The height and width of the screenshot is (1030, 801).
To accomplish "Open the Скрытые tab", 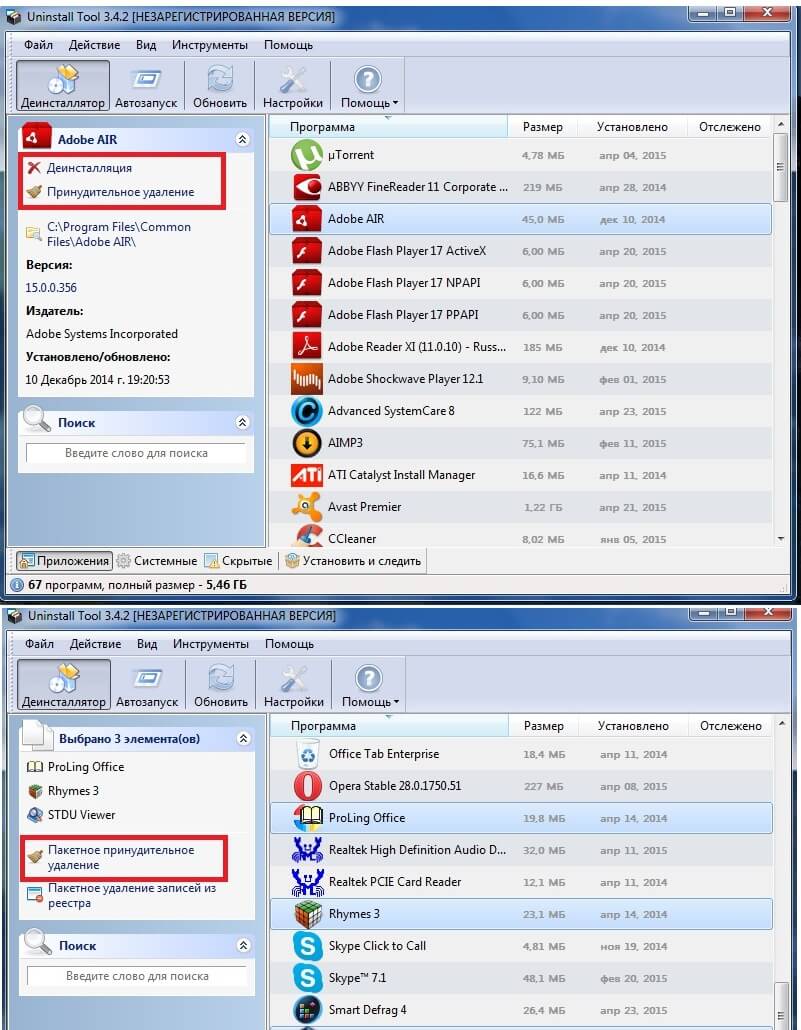I will coord(238,561).
